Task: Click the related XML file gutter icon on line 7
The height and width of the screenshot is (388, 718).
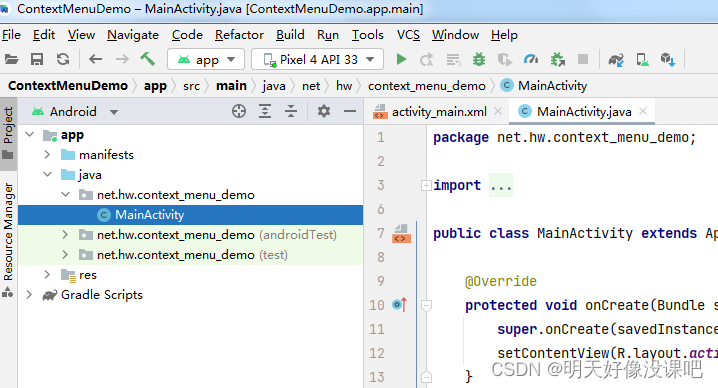Action: (401, 234)
